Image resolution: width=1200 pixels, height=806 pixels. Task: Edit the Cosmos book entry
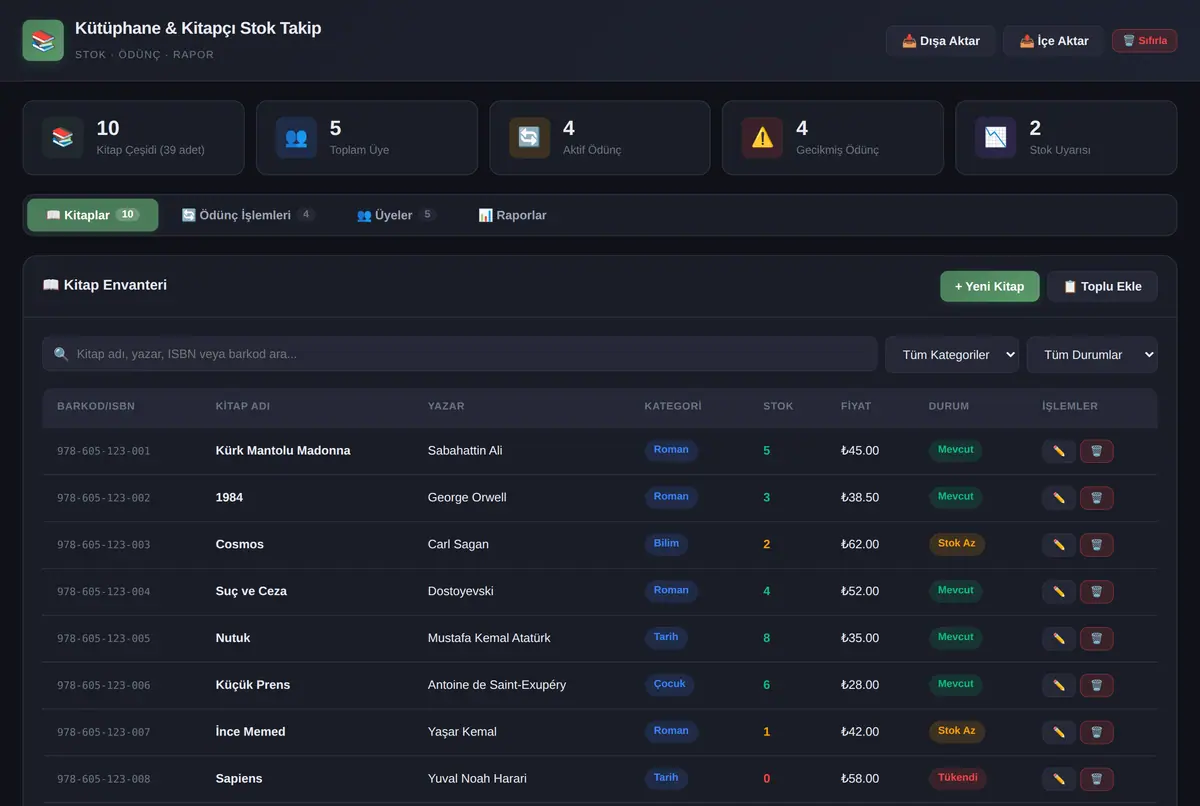pos(1059,545)
